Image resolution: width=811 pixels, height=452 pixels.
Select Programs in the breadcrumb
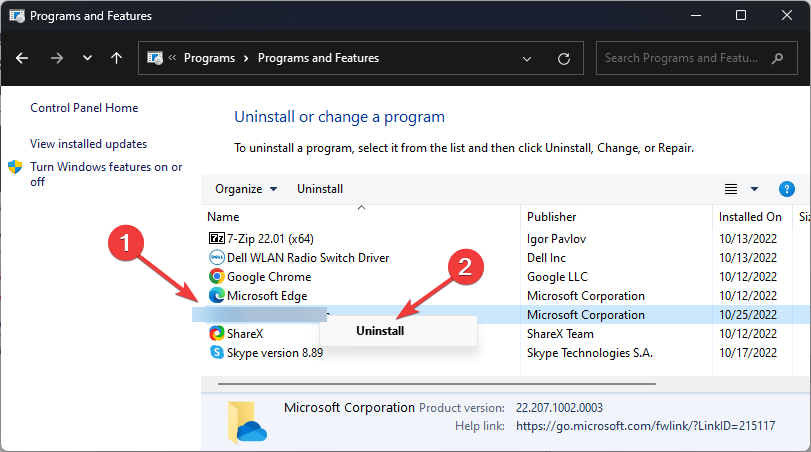tap(209, 58)
